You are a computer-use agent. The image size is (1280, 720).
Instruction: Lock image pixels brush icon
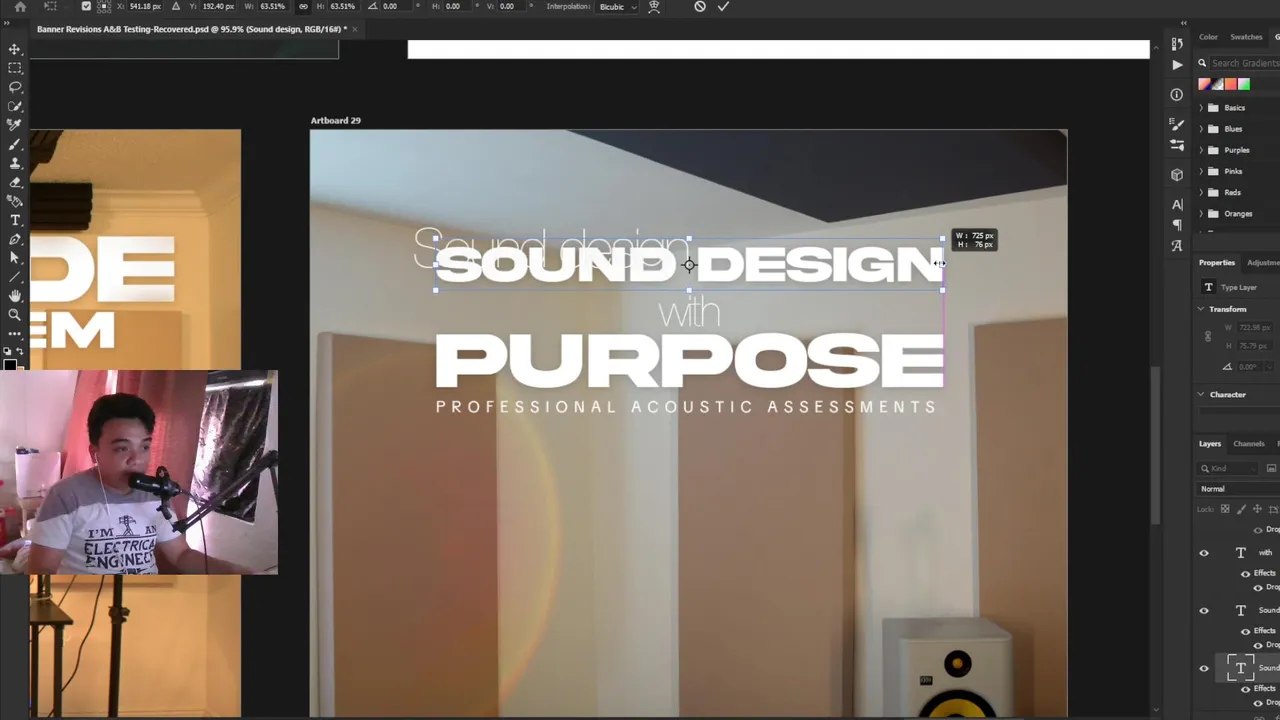(x=1241, y=509)
